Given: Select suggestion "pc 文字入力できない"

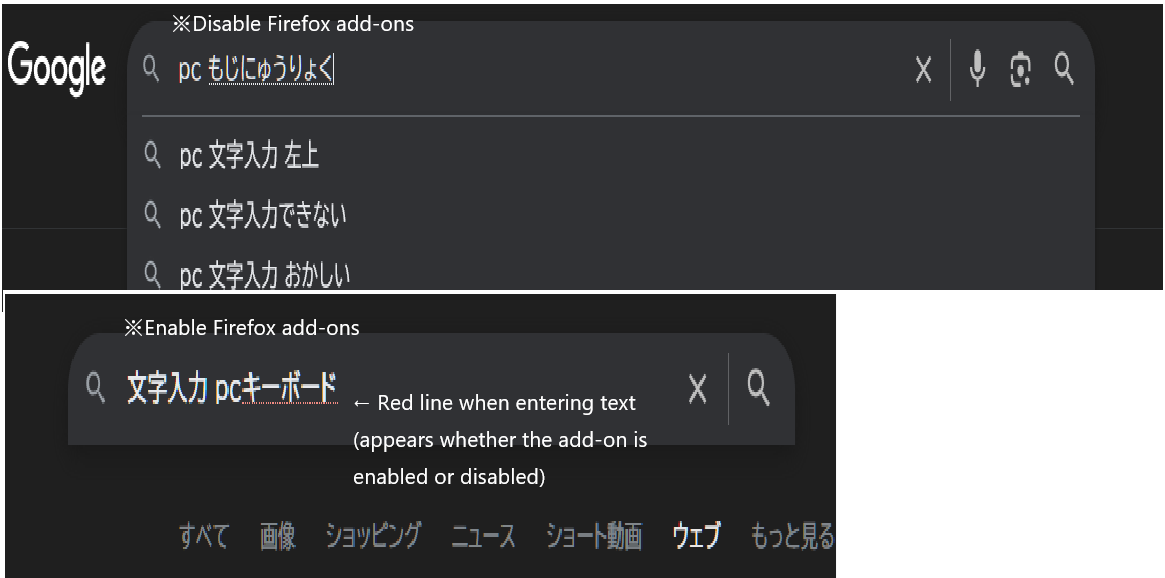Looking at the screenshot, I should pyautogui.click(x=263, y=215).
